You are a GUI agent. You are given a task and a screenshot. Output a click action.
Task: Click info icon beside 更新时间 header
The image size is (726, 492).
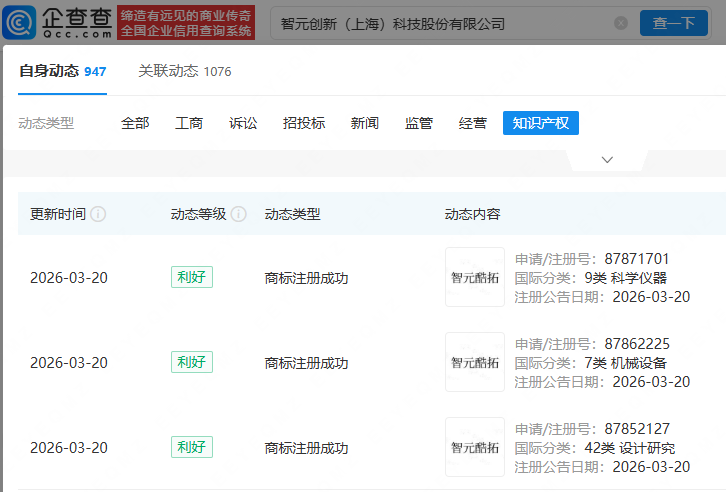pyautogui.click(x=99, y=214)
